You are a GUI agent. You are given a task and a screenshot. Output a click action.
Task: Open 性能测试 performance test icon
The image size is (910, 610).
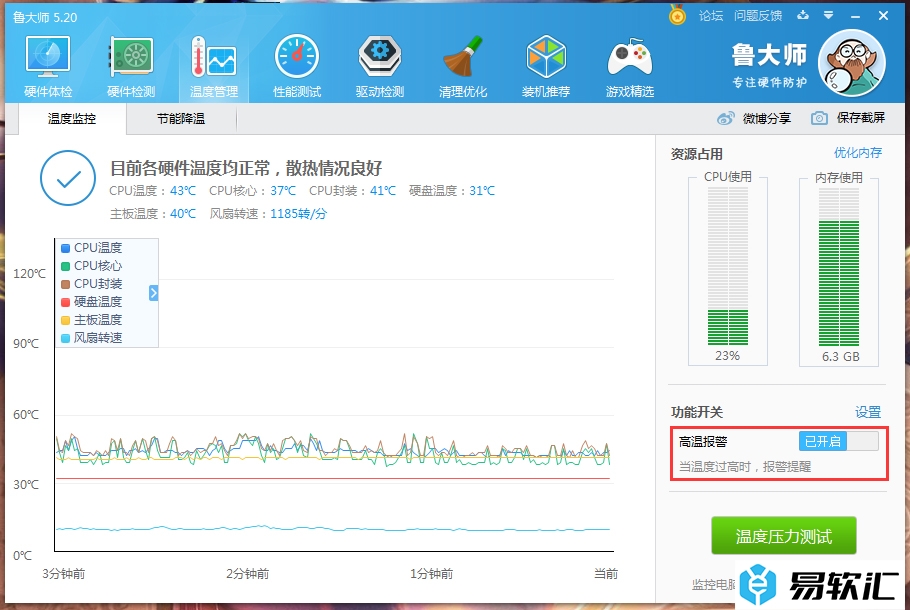297,57
